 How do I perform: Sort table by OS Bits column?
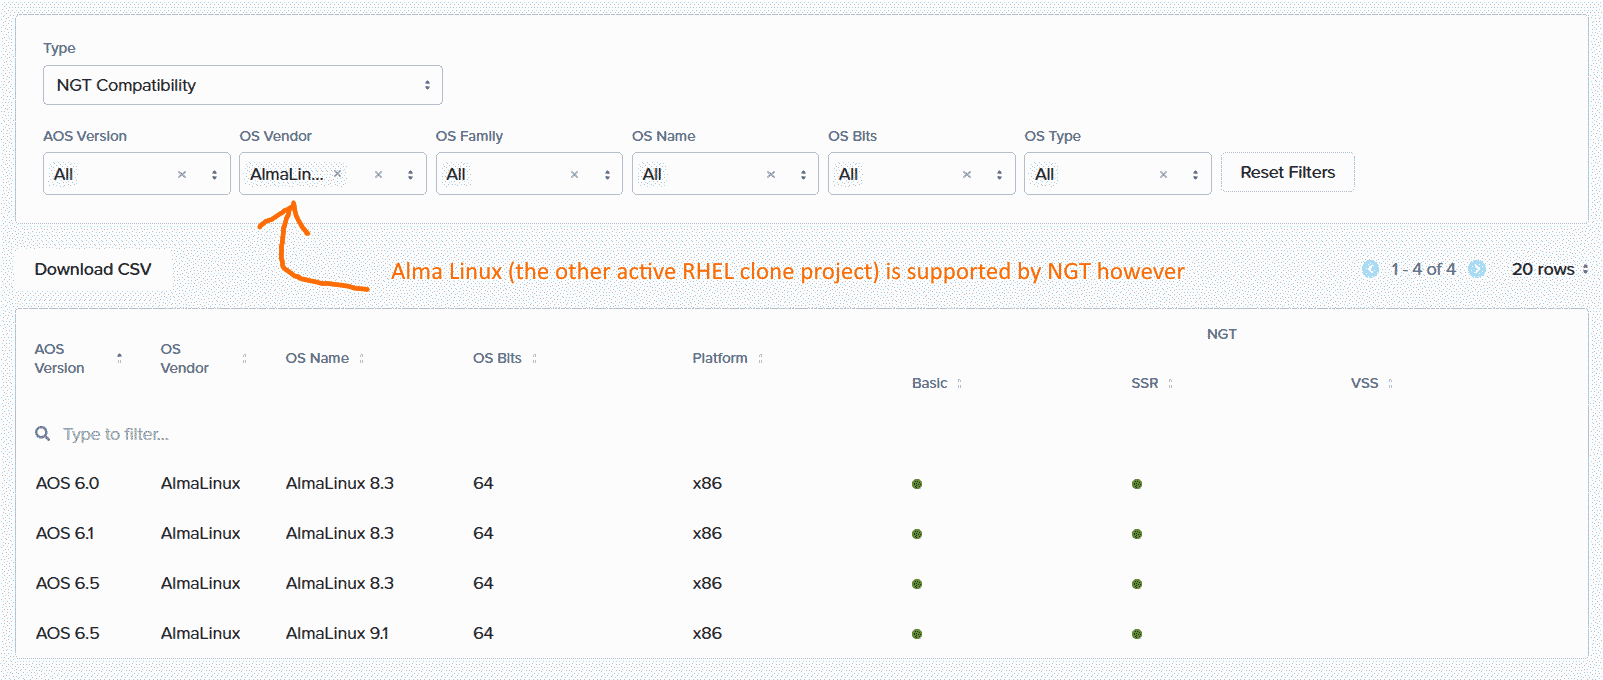[x=534, y=358]
